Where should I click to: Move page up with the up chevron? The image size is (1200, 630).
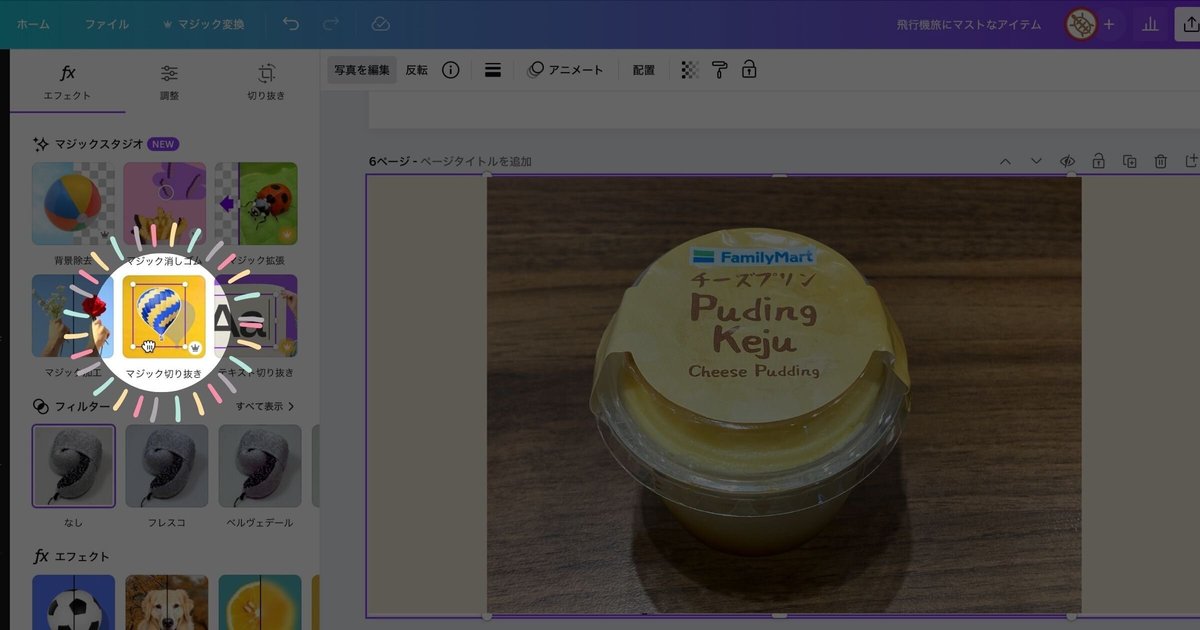coord(1006,161)
